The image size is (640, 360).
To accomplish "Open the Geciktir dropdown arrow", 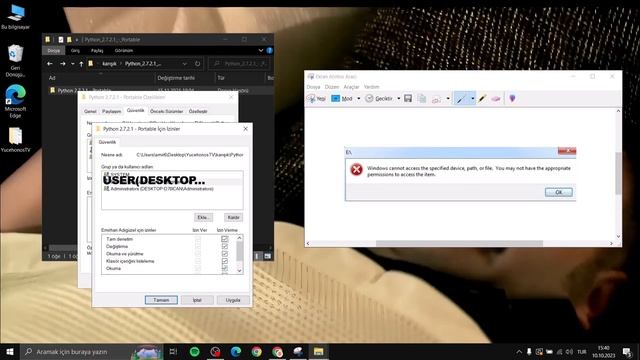I will click(398, 98).
